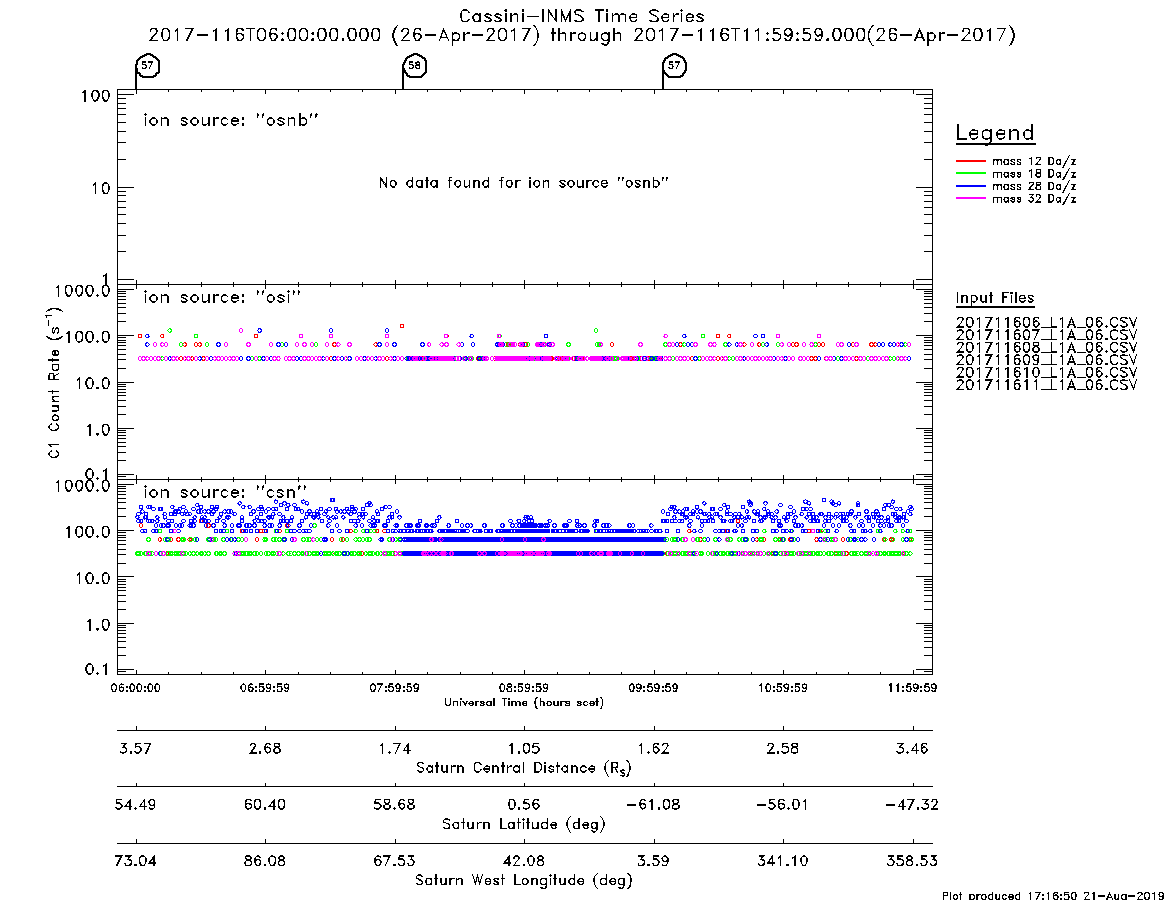Click the 'Cassini-INMS Time Series' title

pos(582,16)
